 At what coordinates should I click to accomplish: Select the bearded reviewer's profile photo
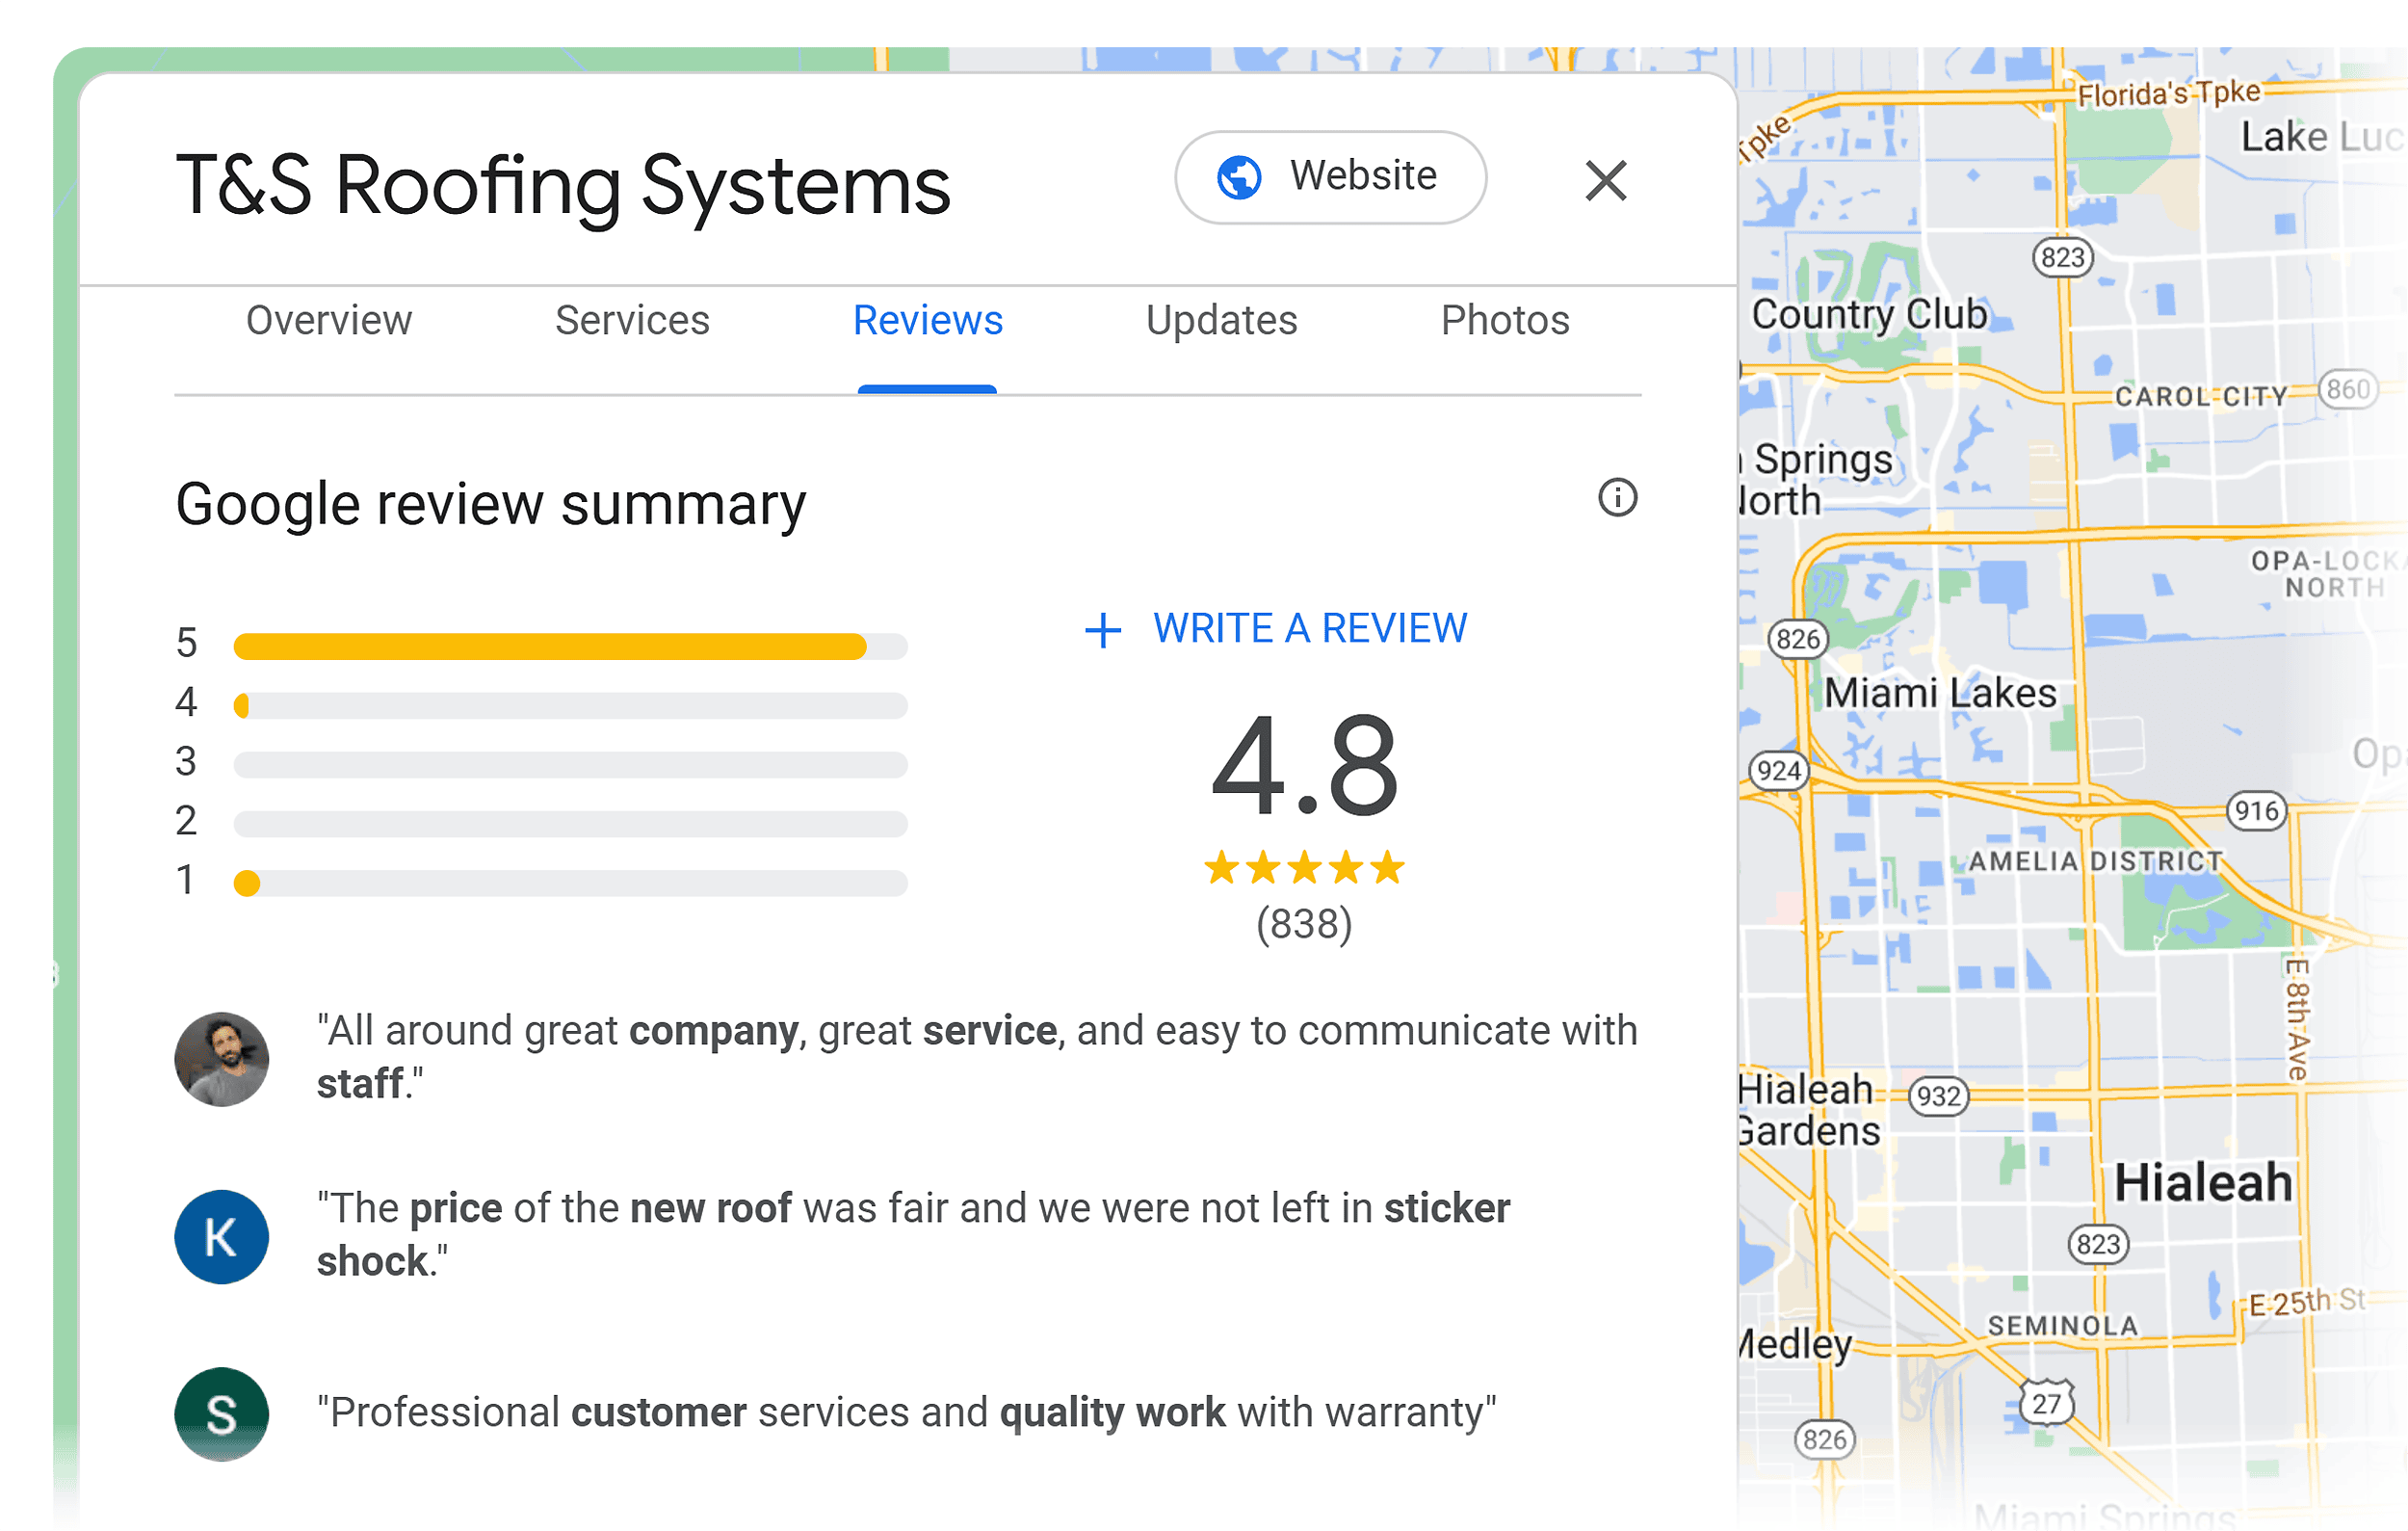pos(221,1059)
